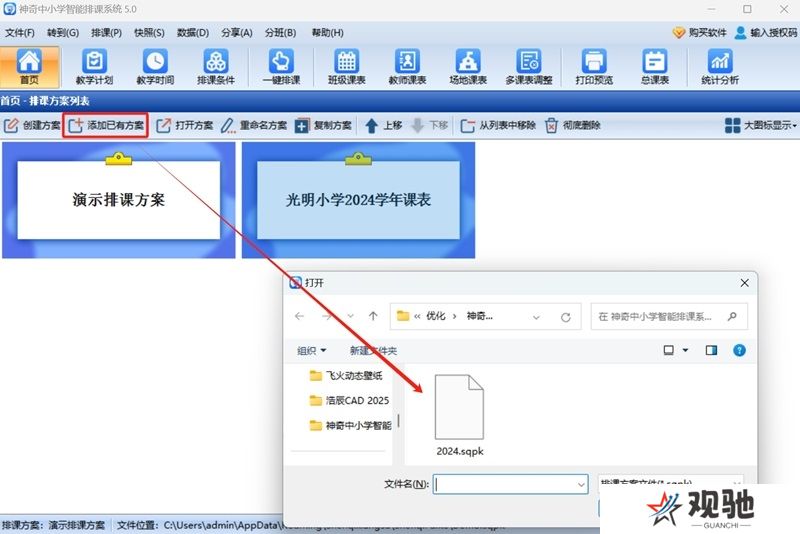Select 浩辰CAD 2025 folder in tree
Image resolution: width=800 pixels, height=534 pixels.
tap(349, 400)
